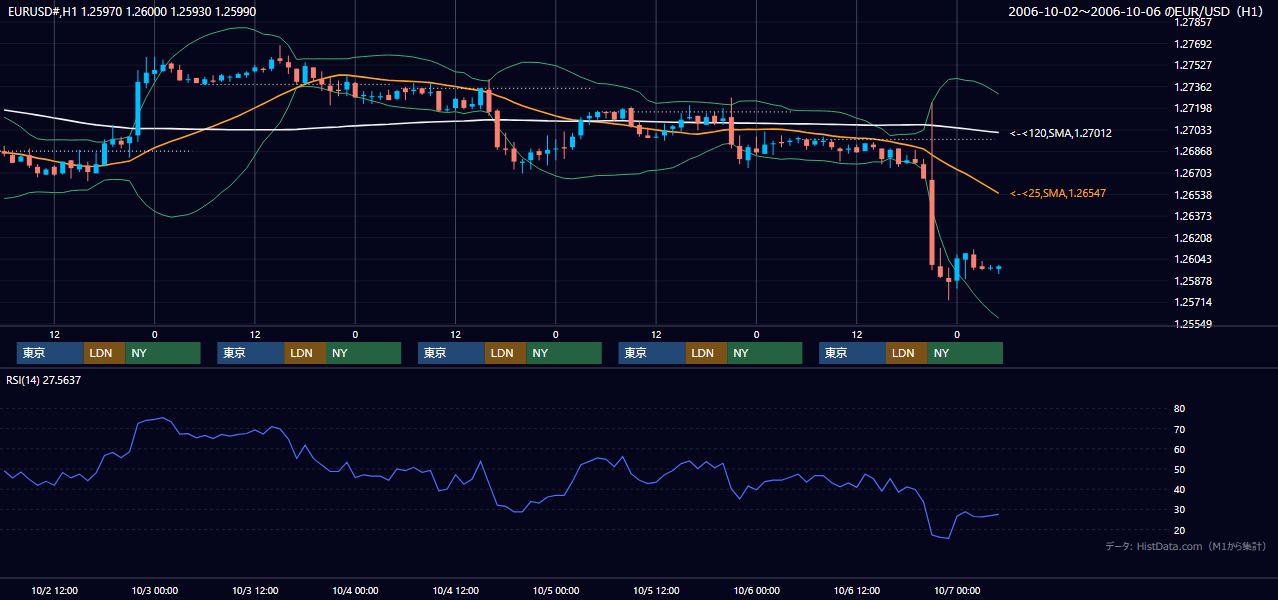
Task: Select the 10/3 12:00 date label
Action: tap(255, 591)
